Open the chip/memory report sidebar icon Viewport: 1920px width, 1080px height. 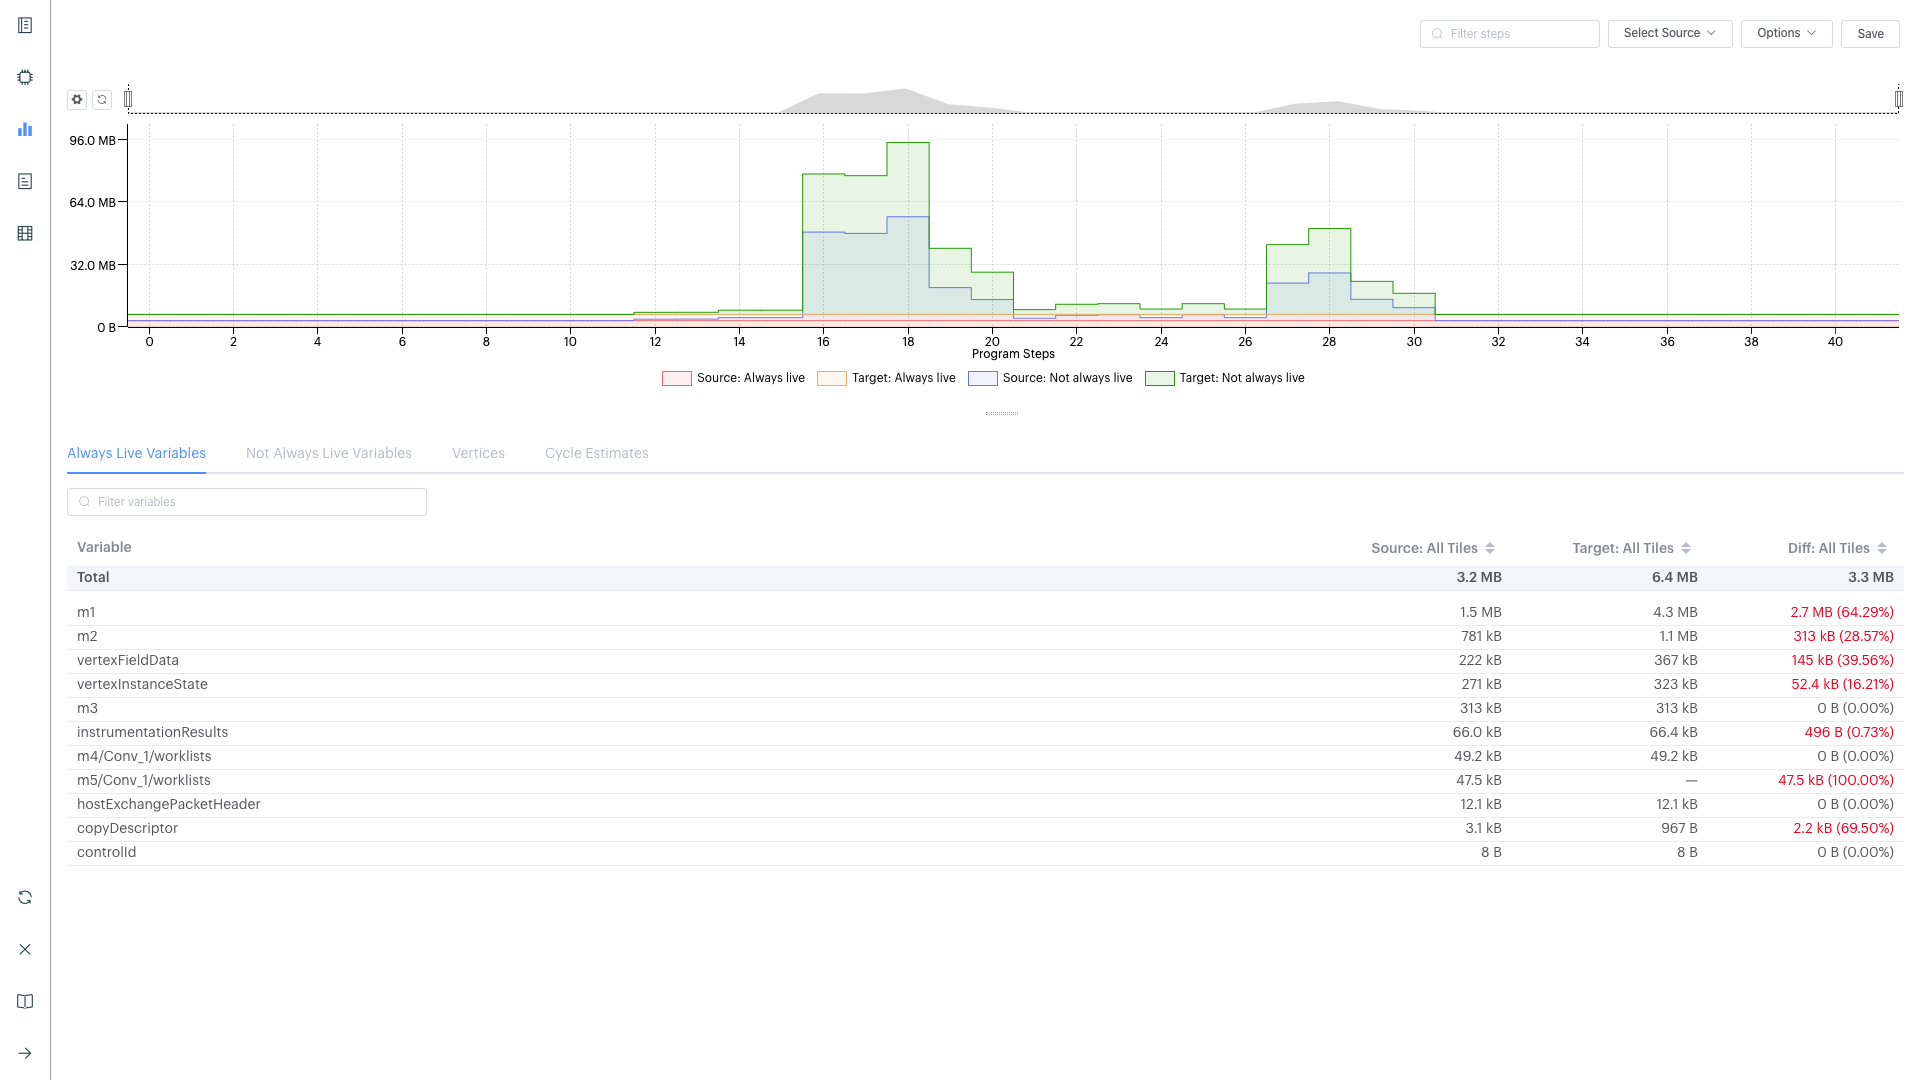[x=25, y=77]
